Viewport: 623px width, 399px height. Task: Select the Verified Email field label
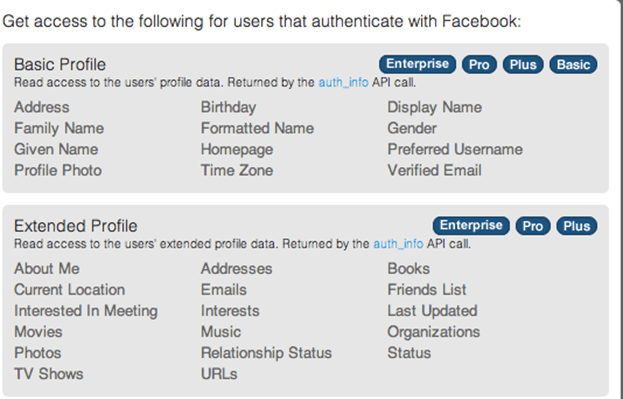tap(435, 170)
